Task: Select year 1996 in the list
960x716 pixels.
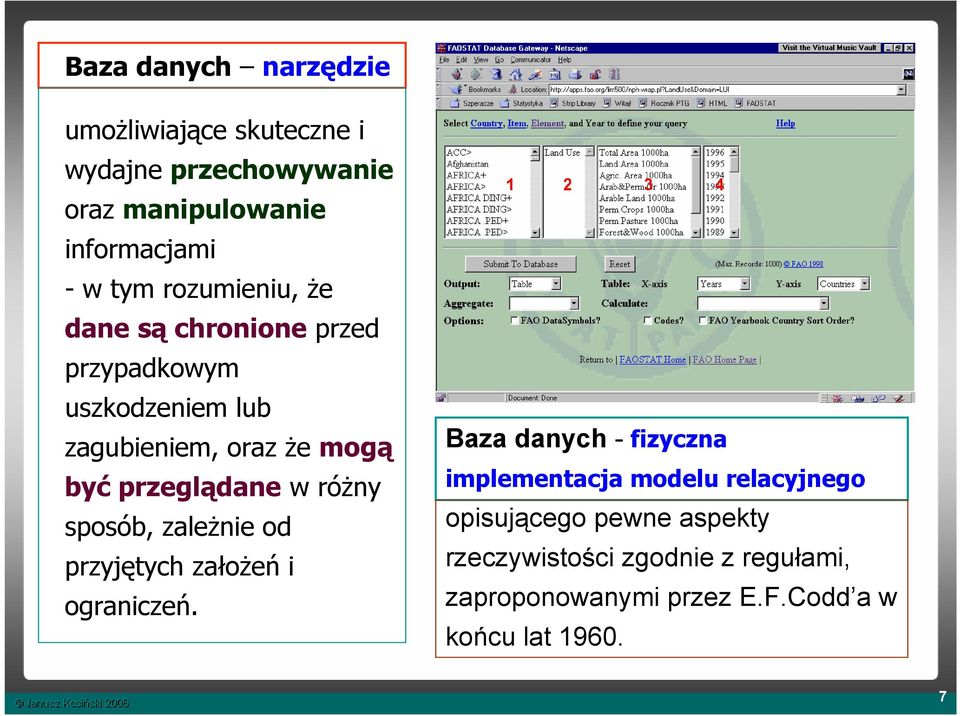Action: pyautogui.click(x=715, y=153)
